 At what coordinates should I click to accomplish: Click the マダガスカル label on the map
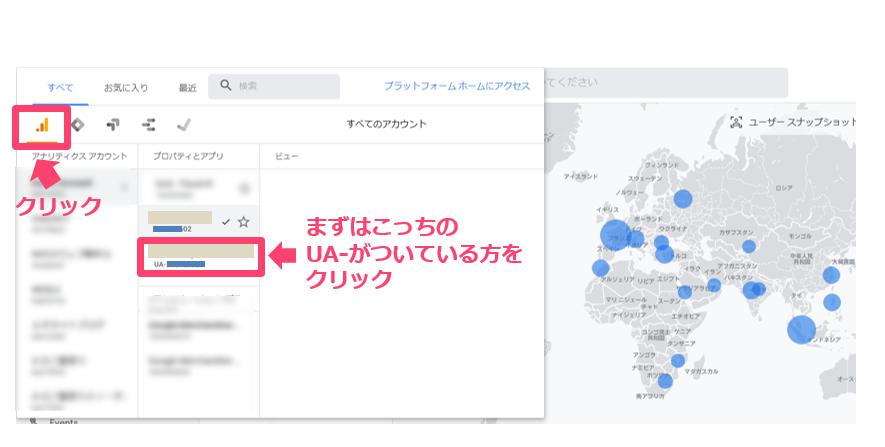pos(702,371)
